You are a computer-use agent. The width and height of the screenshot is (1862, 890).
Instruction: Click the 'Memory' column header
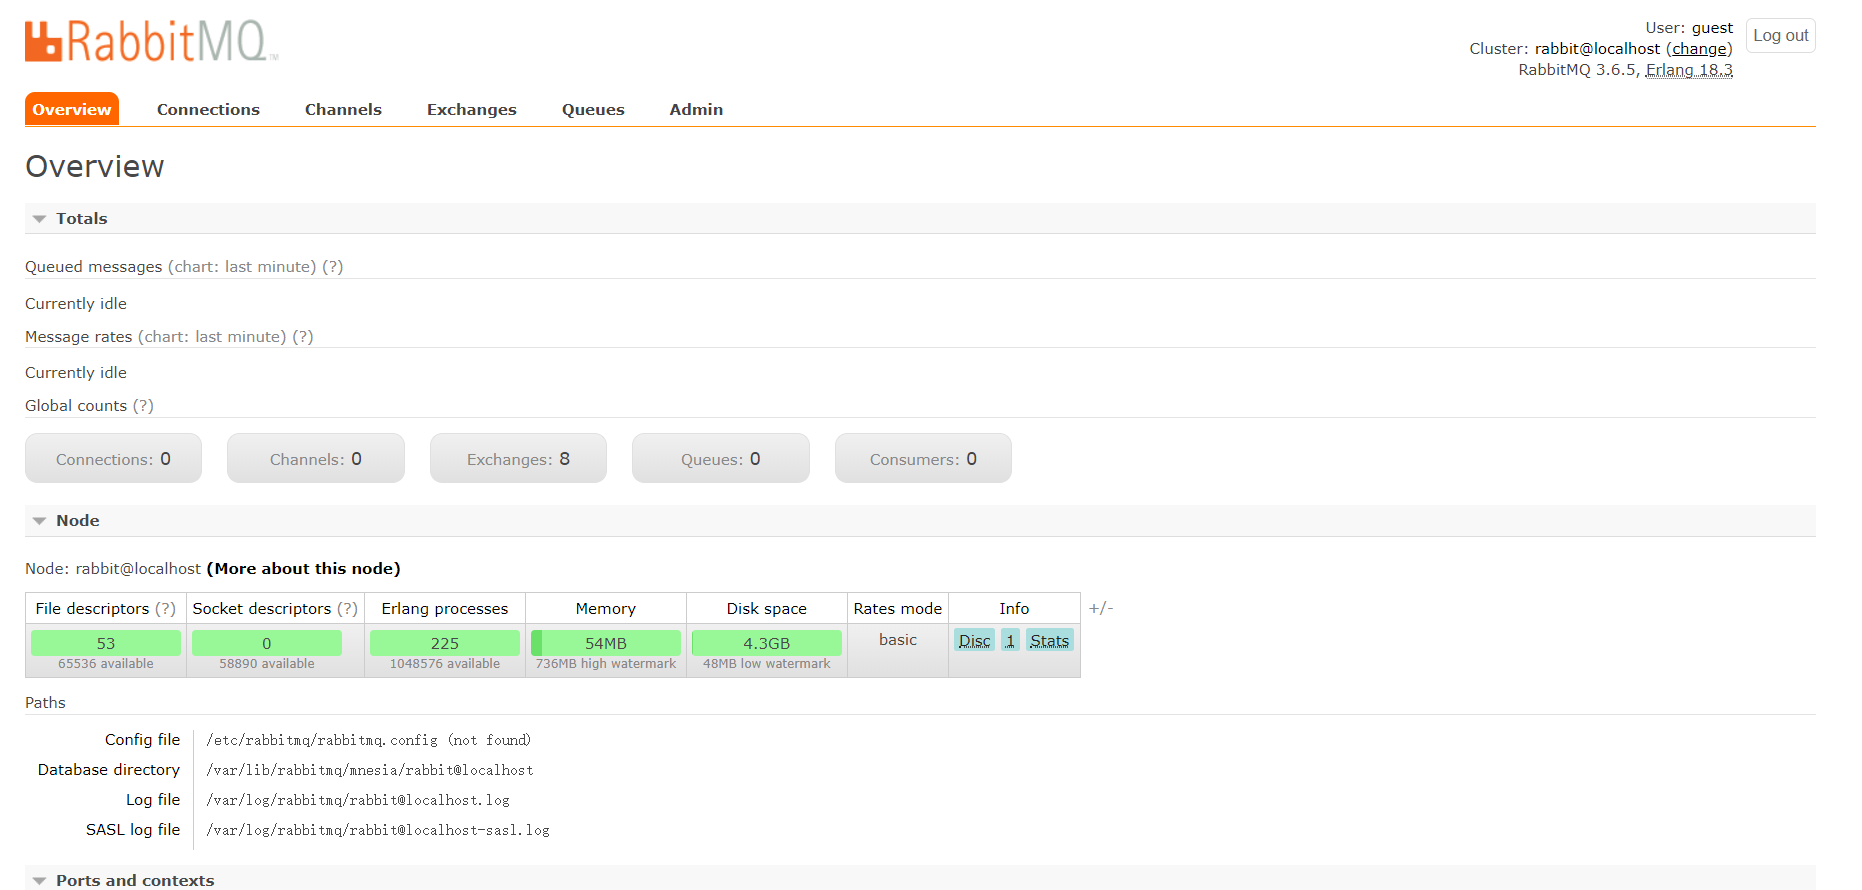606,608
